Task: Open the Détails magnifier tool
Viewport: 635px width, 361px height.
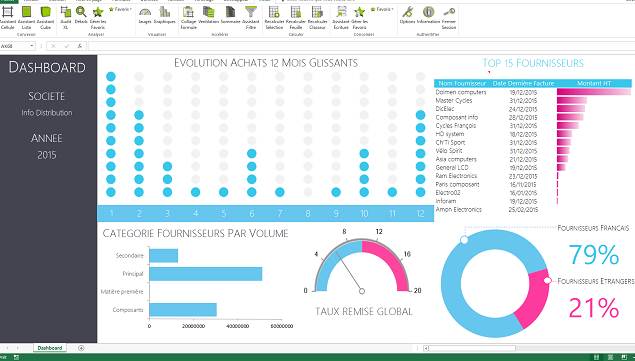Action: pos(81,15)
